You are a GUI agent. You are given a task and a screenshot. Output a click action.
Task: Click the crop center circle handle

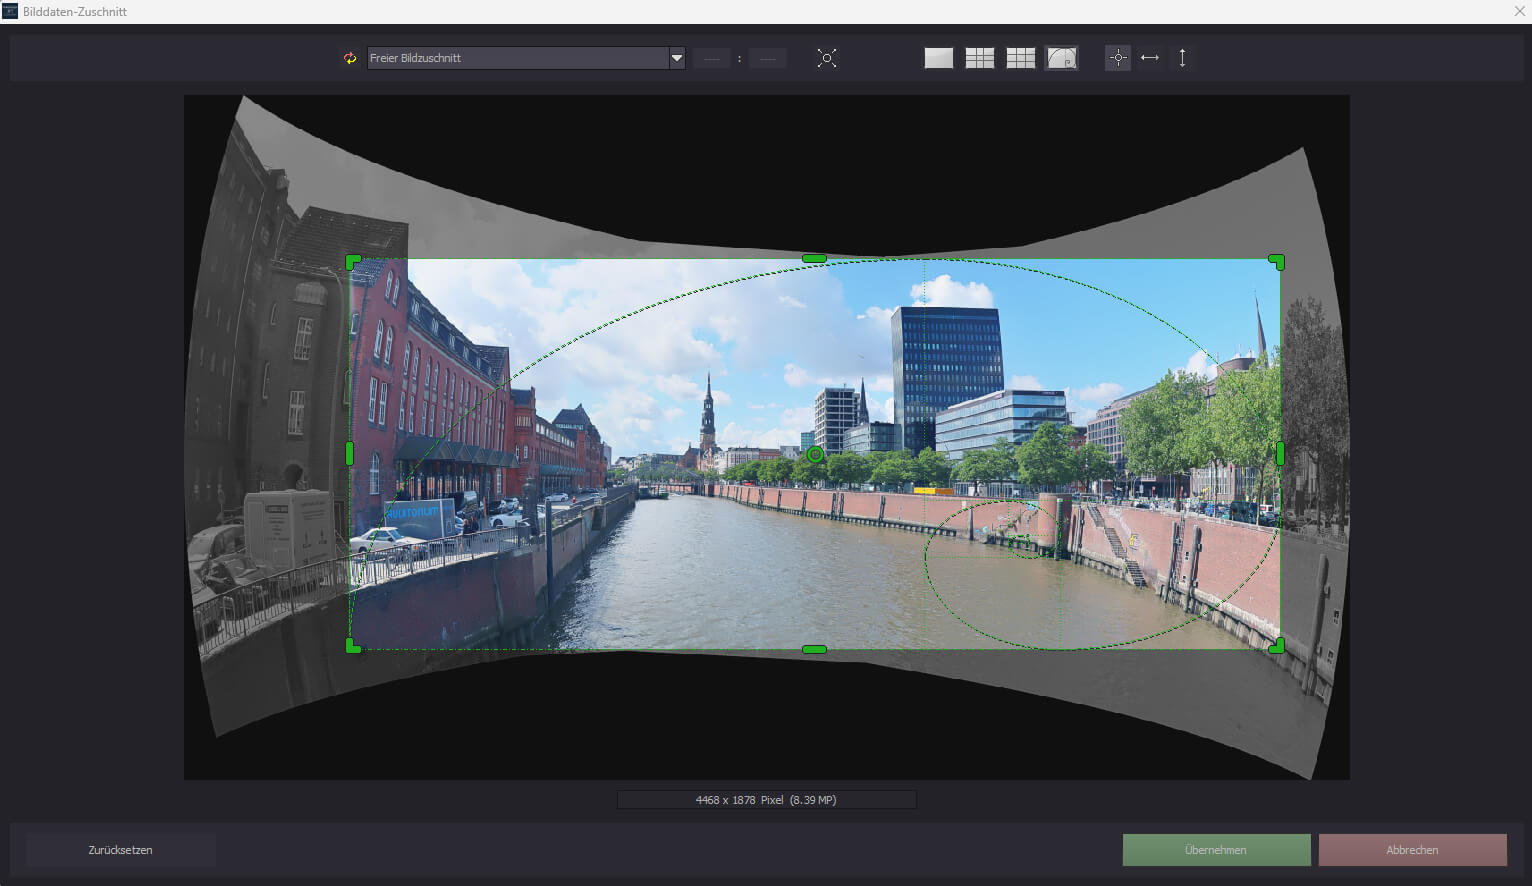(815, 455)
